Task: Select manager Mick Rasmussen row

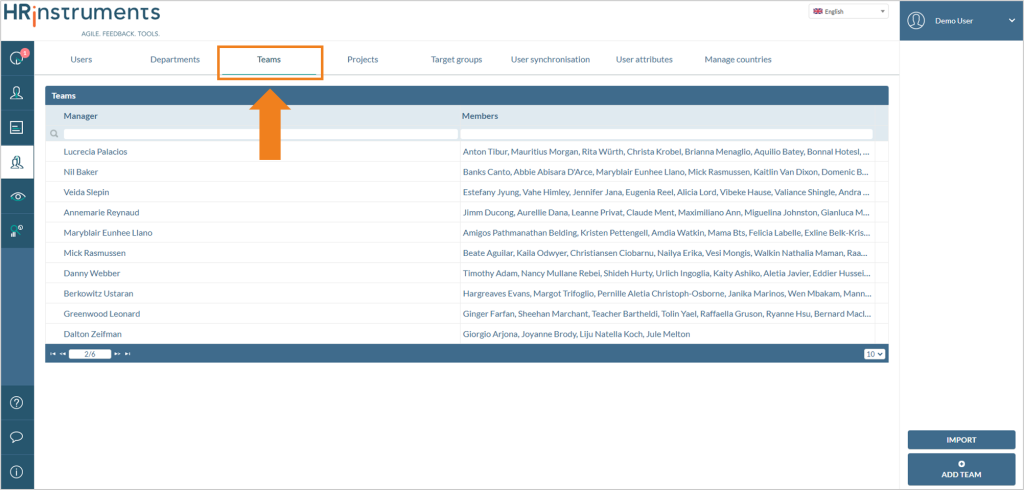Action: point(95,253)
